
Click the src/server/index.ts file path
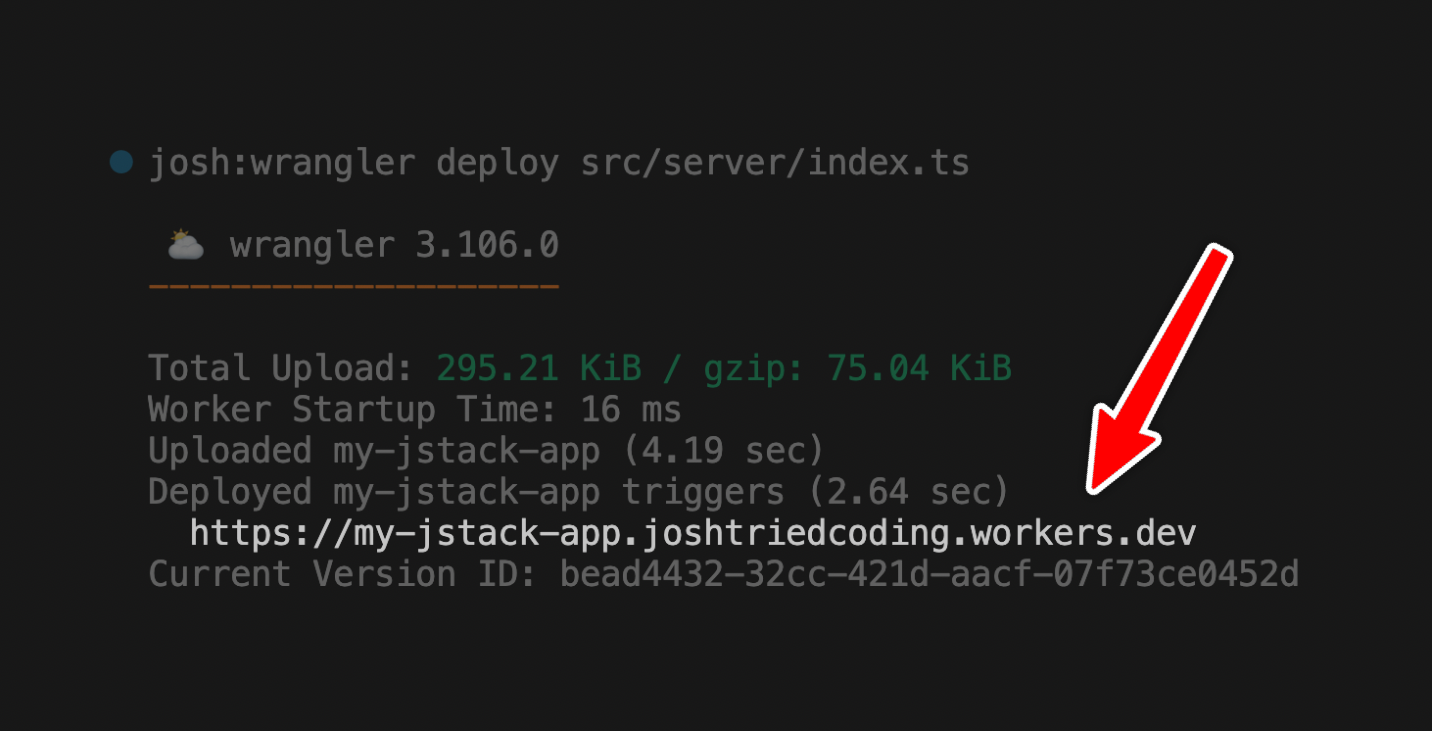click(x=775, y=163)
